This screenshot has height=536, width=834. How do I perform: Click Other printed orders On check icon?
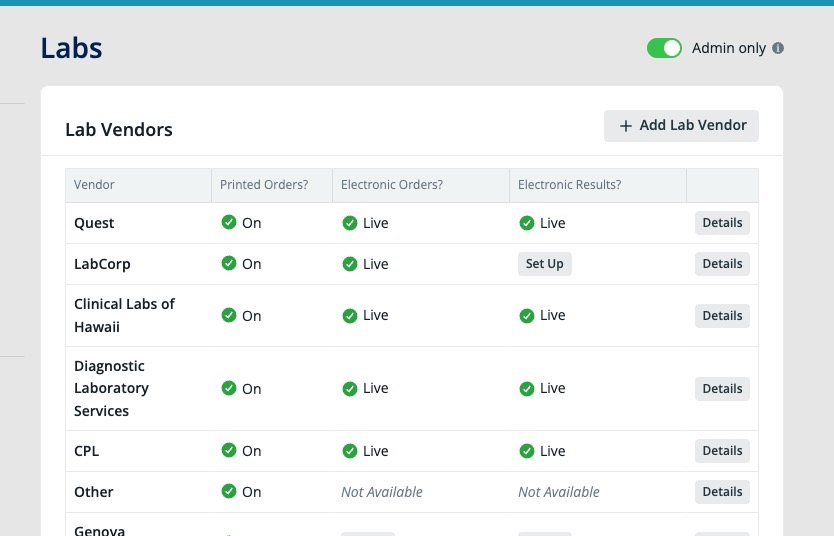pos(229,492)
